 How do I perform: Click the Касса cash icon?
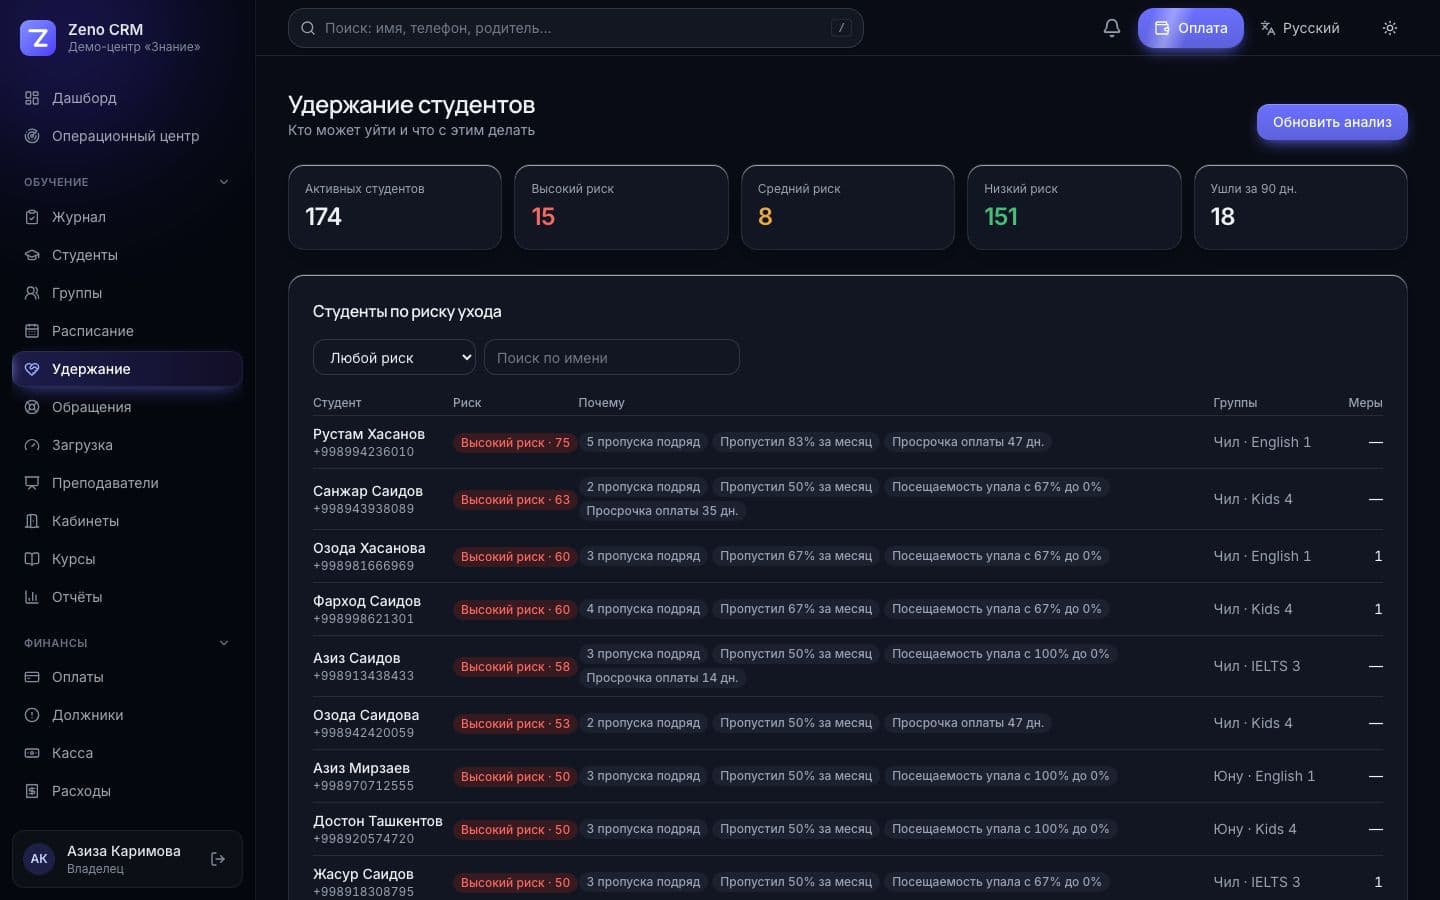(x=32, y=753)
